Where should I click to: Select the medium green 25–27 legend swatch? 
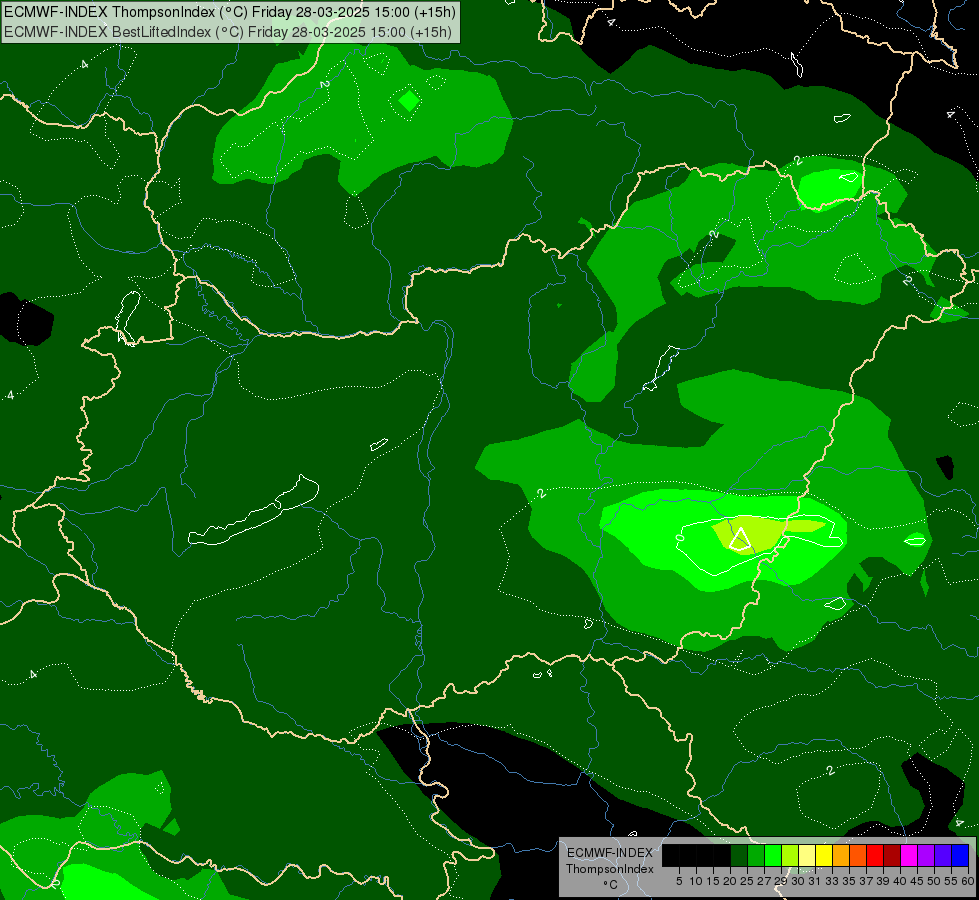click(756, 855)
